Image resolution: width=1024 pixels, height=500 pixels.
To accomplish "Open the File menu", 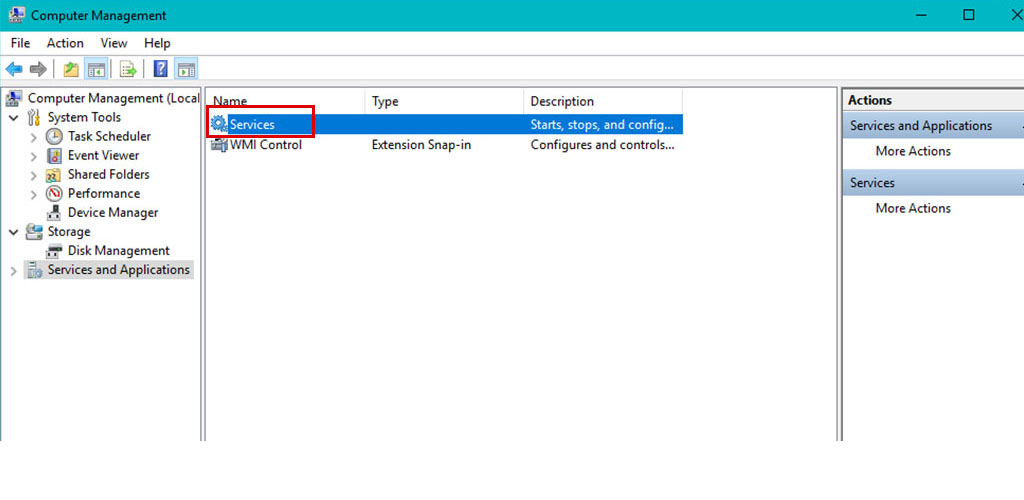I will pos(20,43).
